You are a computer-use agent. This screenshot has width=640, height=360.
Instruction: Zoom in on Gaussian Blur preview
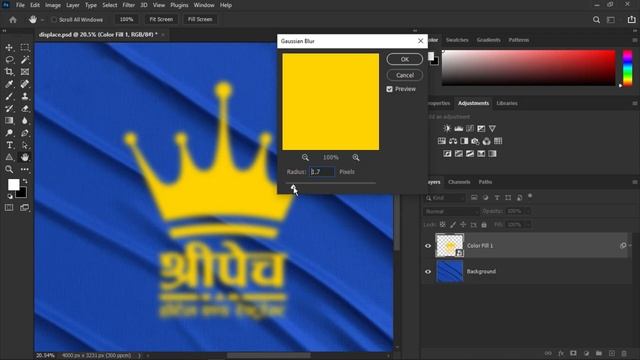tap(356, 158)
